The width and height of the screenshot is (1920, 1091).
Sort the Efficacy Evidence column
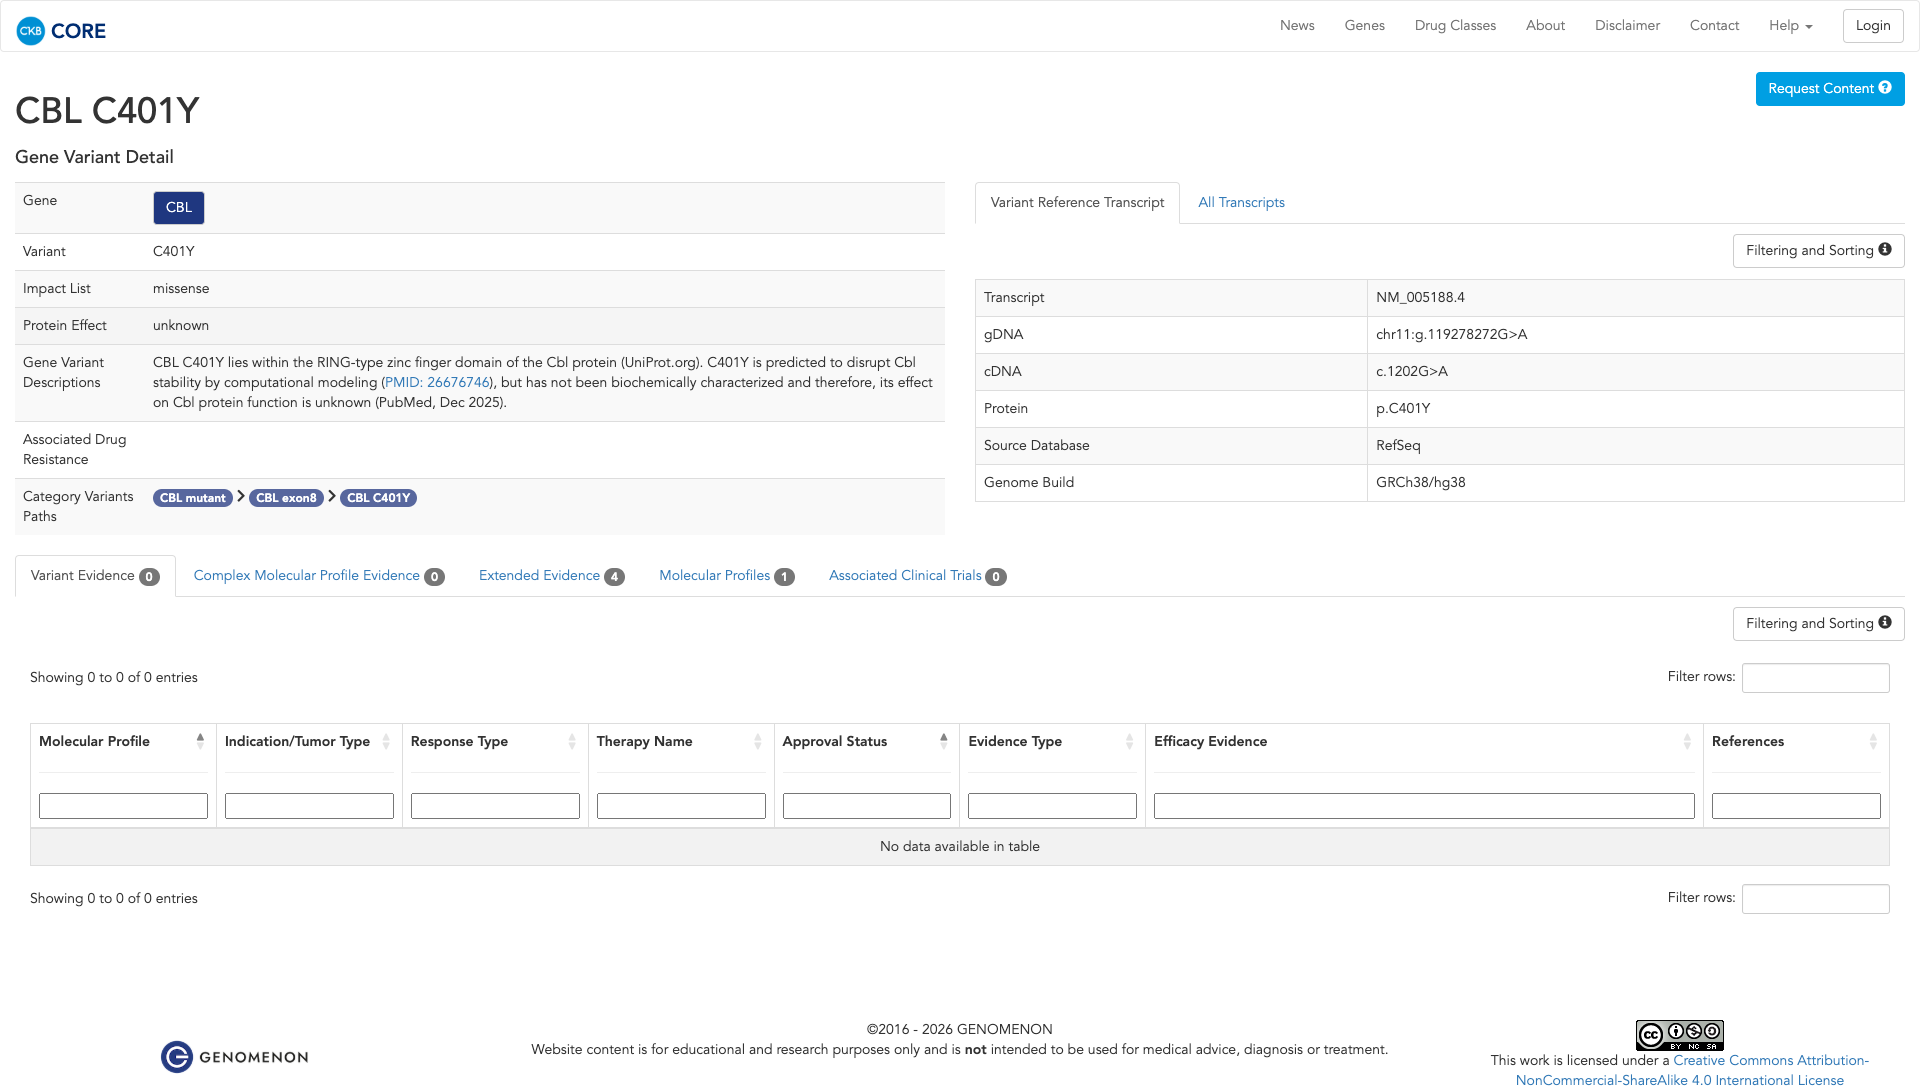click(1686, 741)
